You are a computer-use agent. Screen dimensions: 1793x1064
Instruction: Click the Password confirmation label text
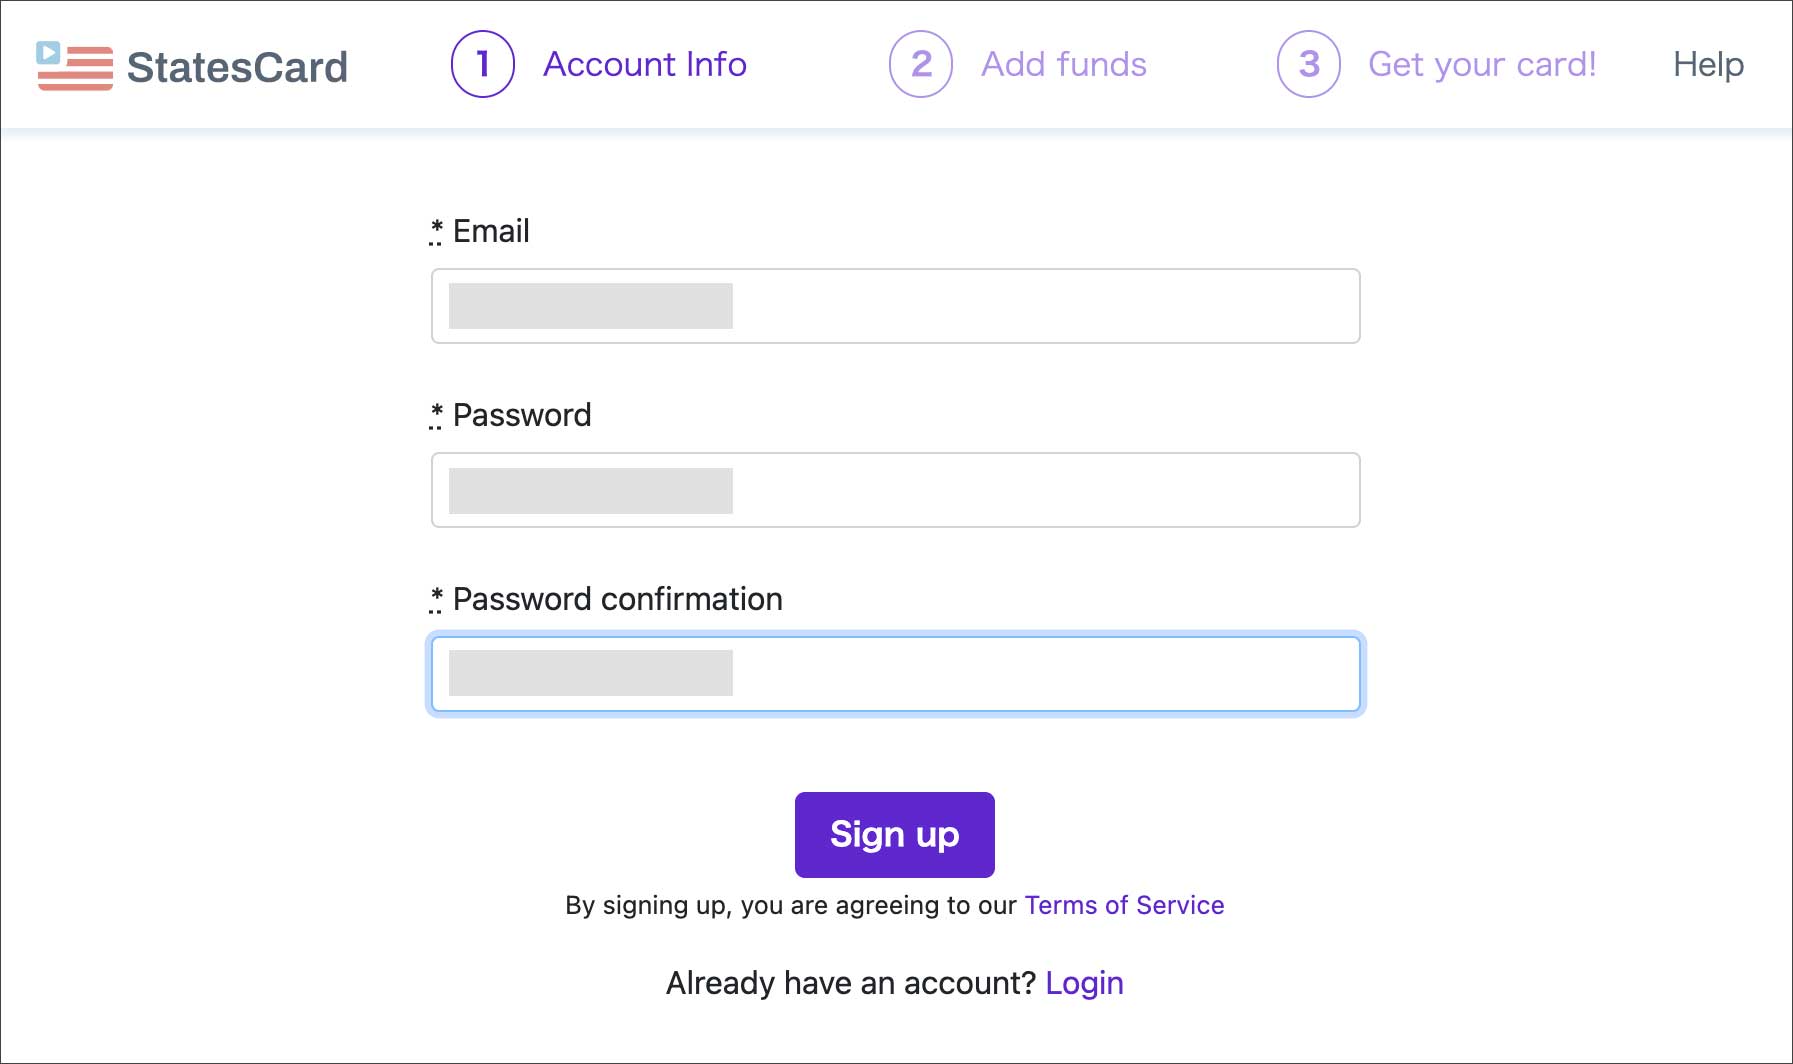617,599
